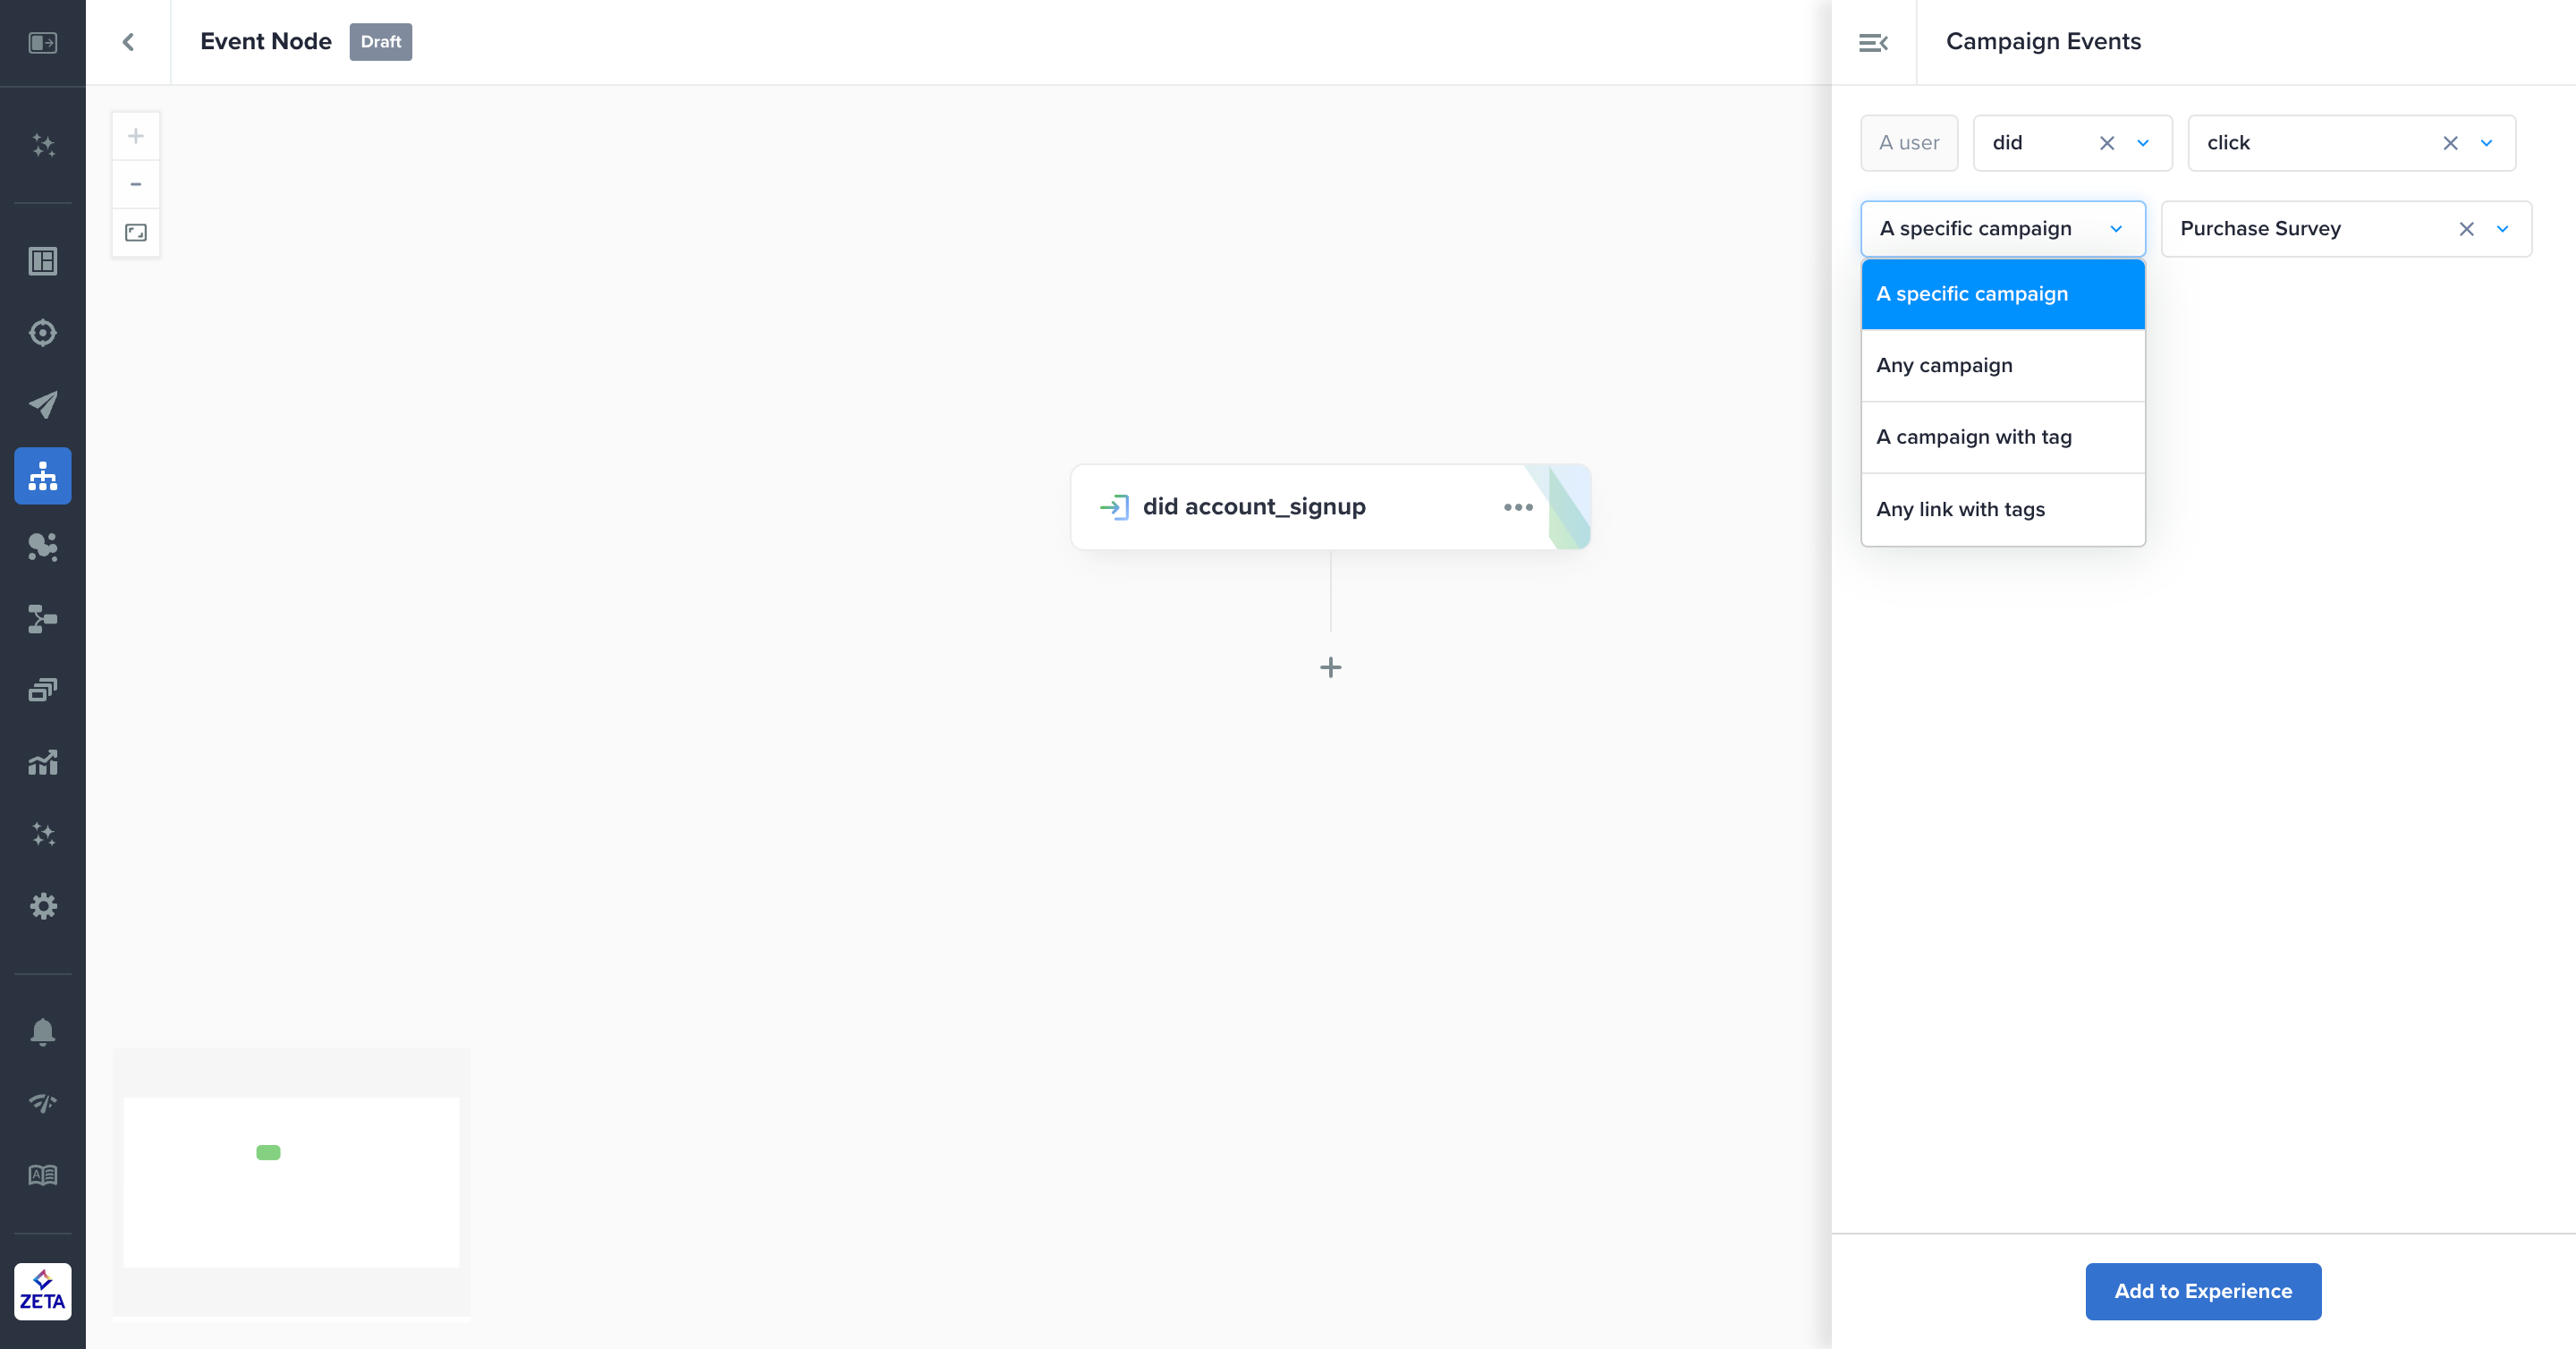Open the settings gear in the sidebar
Screen dimensions: 2576x1349
click(x=43, y=906)
